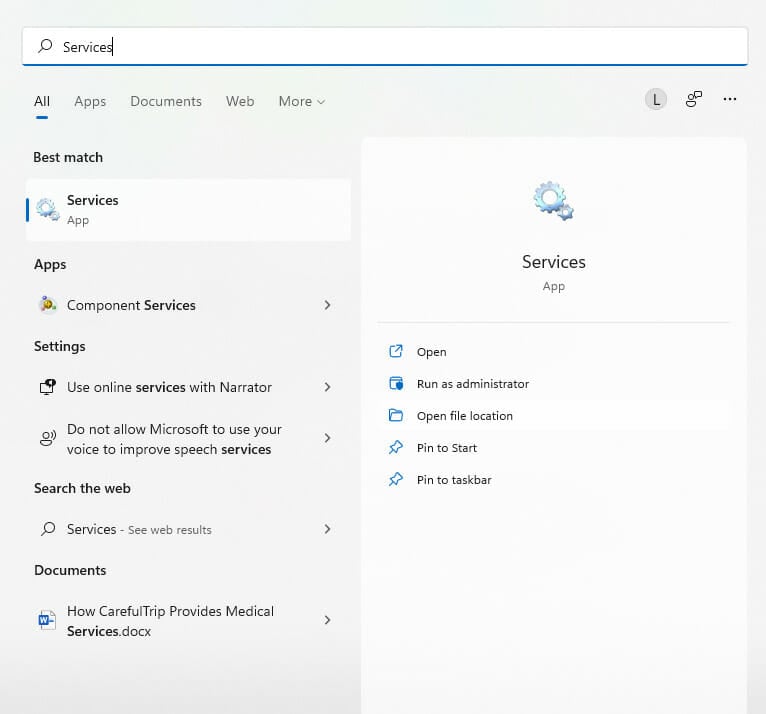Click the Services gear icon in Best match

click(x=47, y=209)
